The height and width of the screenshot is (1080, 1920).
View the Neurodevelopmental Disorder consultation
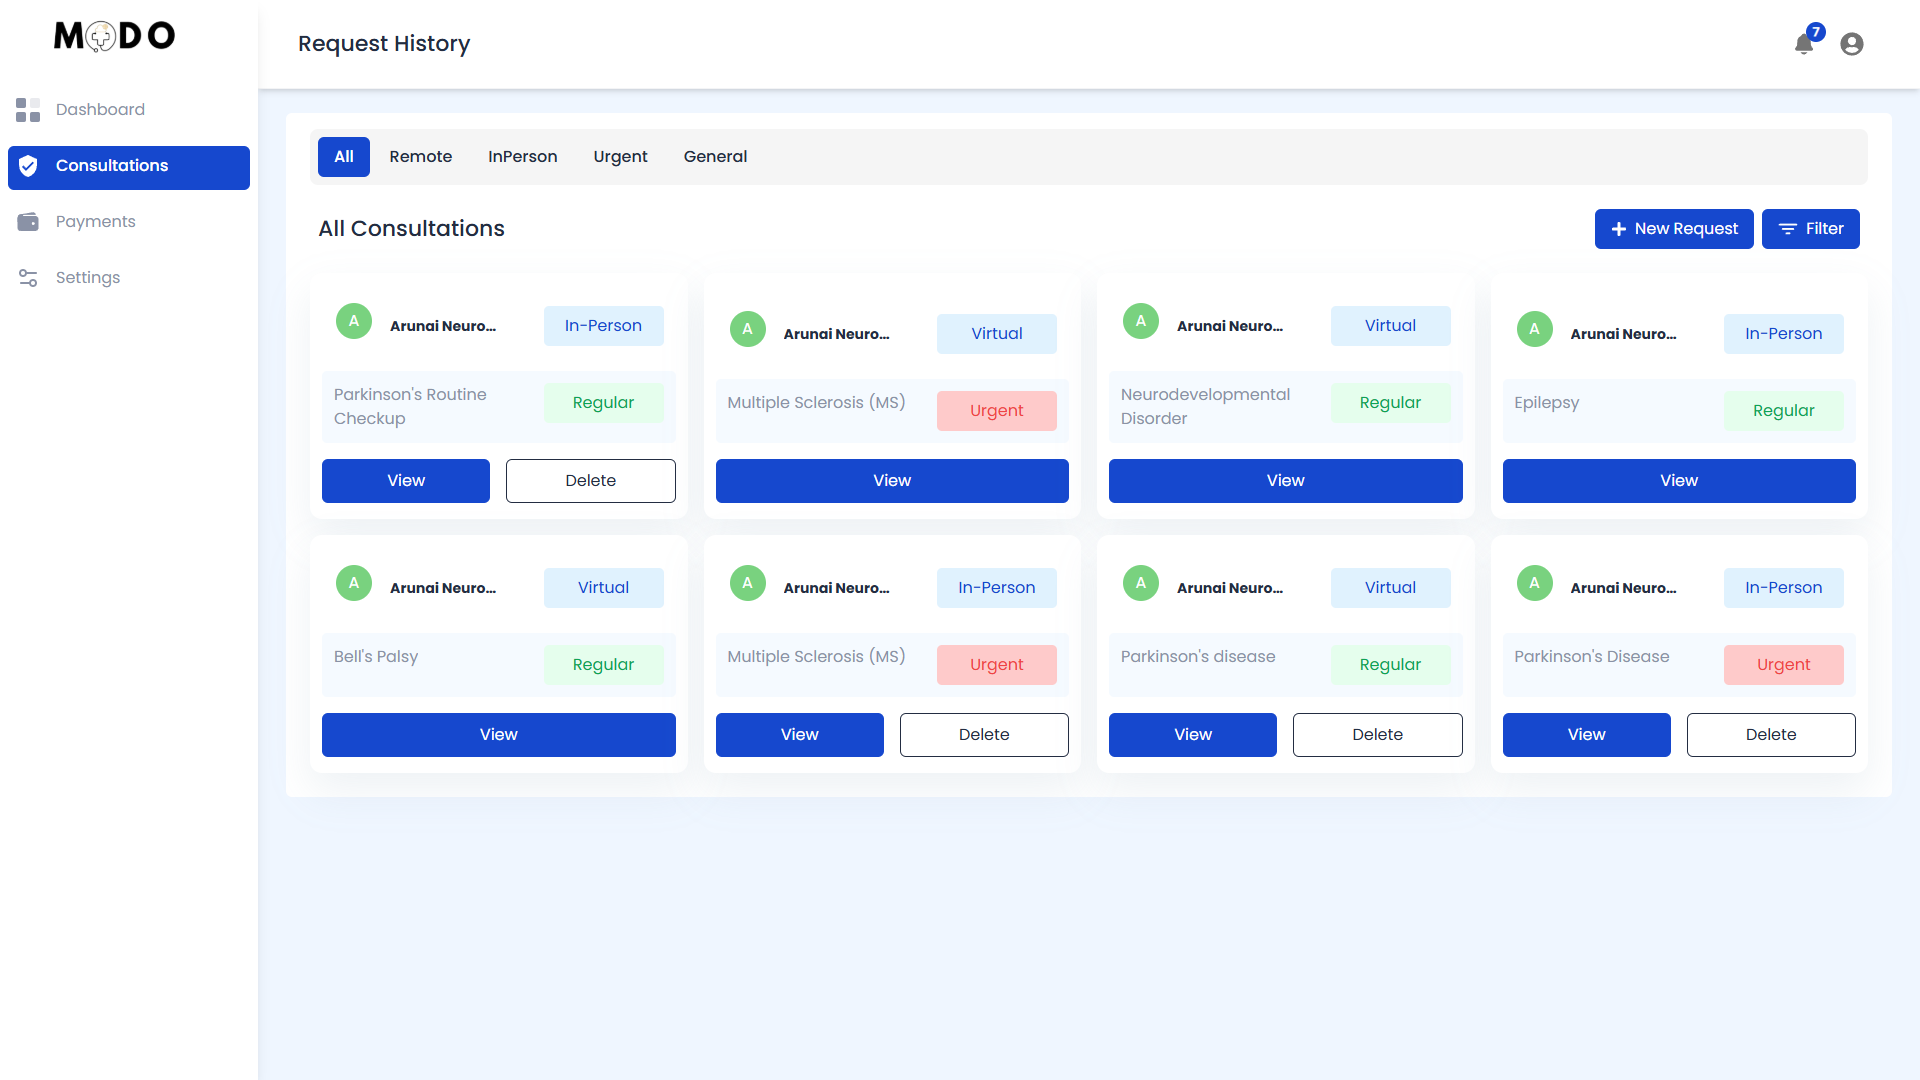(x=1285, y=481)
